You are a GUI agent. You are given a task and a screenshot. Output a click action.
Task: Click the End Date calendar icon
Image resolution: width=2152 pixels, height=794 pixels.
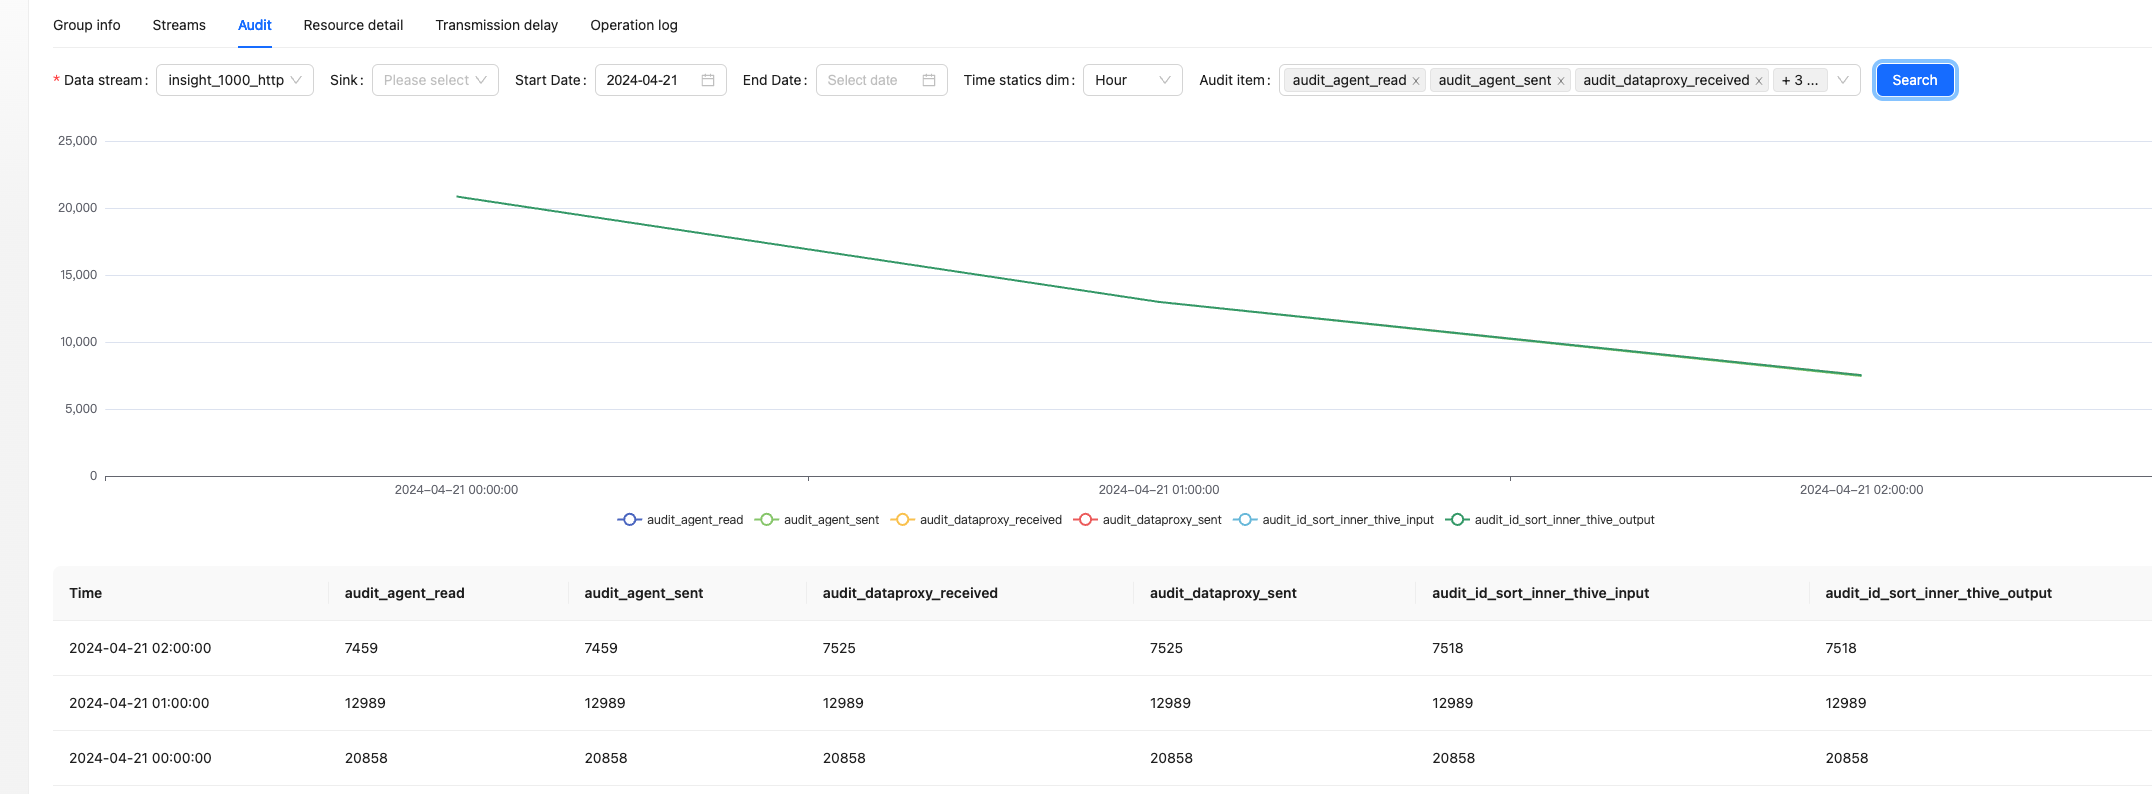tap(929, 80)
